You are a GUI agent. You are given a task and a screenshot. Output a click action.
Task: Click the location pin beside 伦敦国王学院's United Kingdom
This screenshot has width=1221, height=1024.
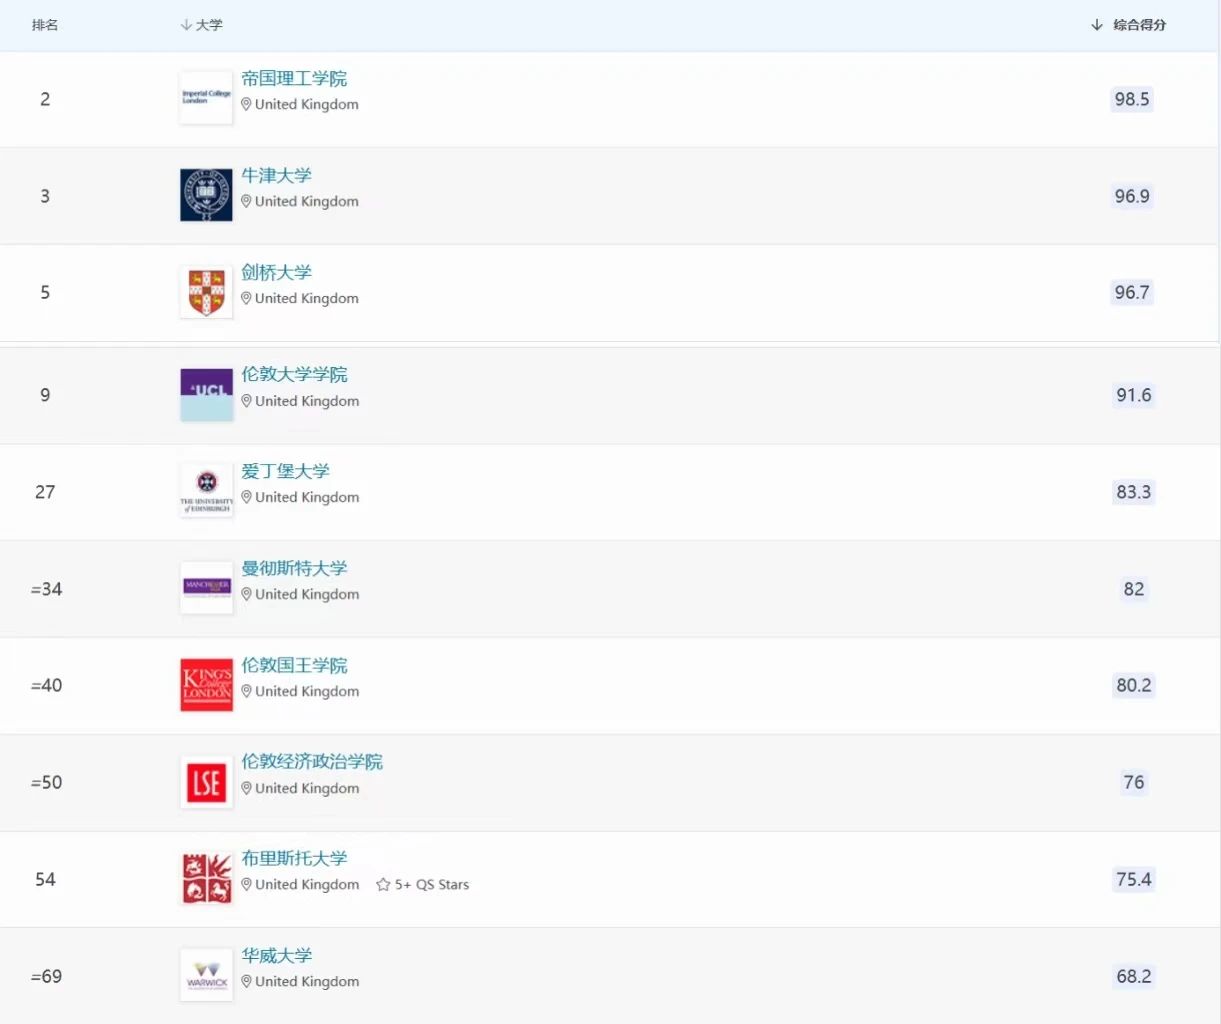[246, 691]
